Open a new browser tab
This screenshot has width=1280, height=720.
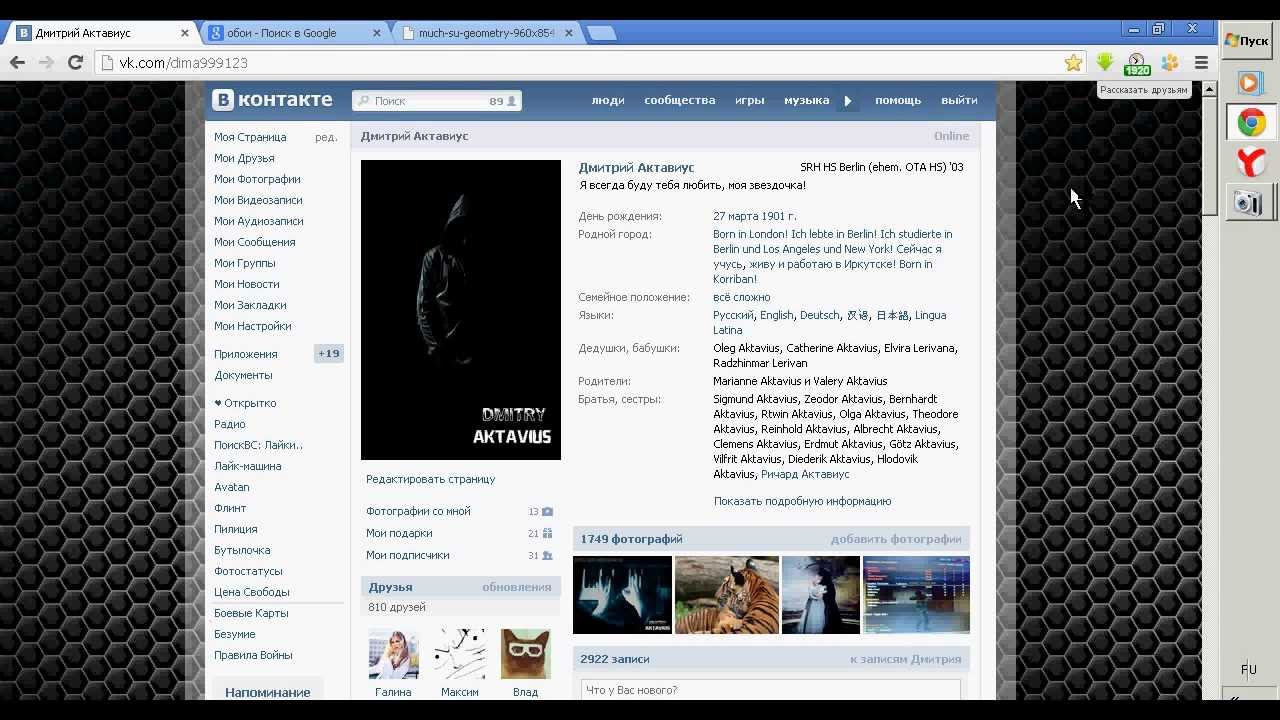pyautogui.click(x=601, y=33)
